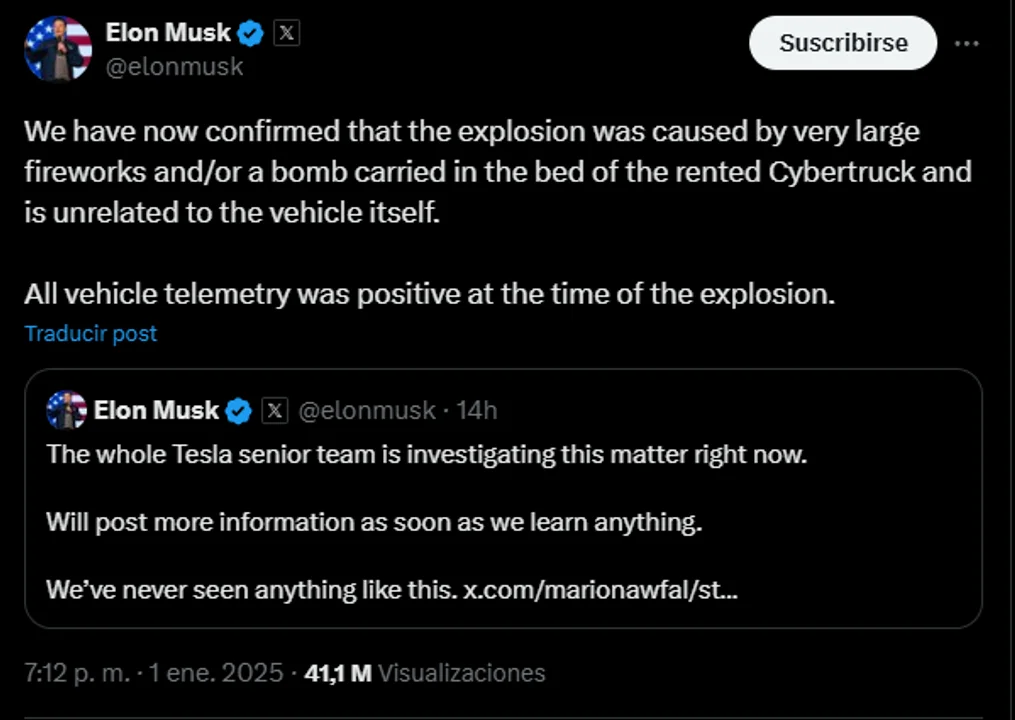
Task: Click the verified badge in the quoted post
Action: 238,410
